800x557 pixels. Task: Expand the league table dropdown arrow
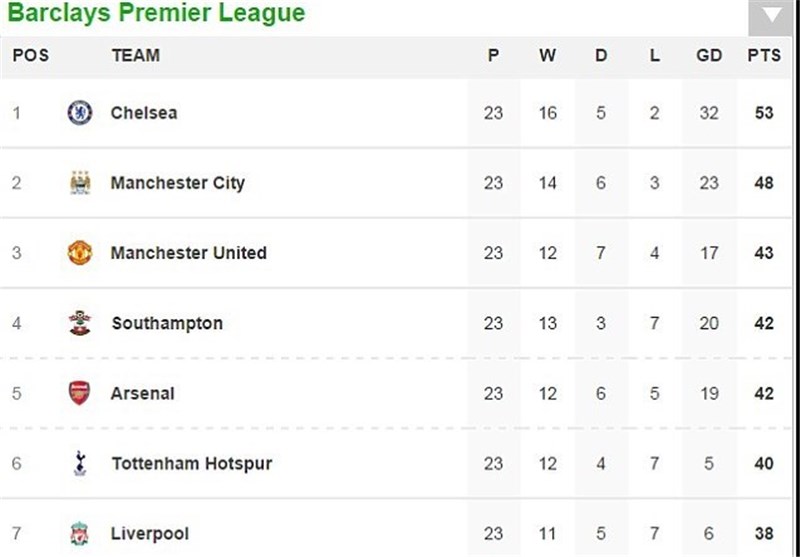pyautogui.click(x=772, y=16)
